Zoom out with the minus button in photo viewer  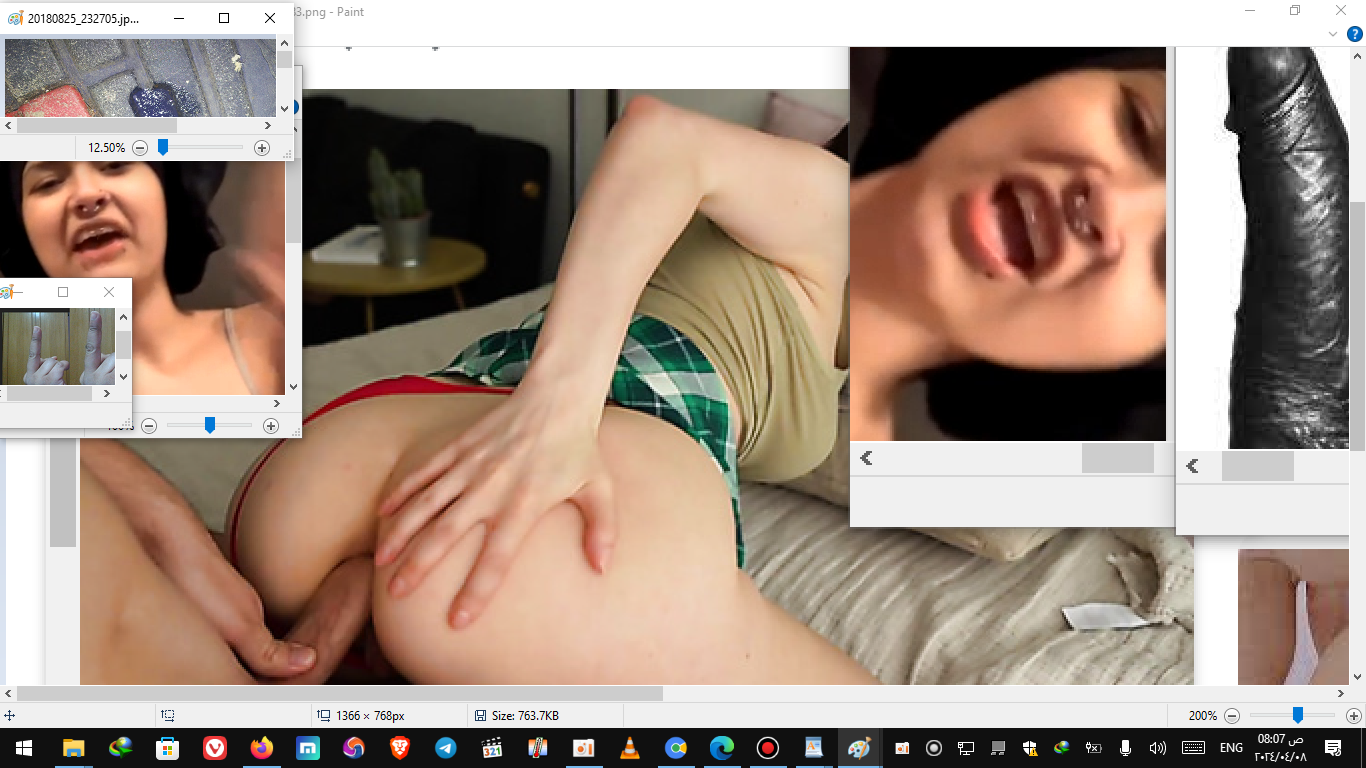(140, 147)
